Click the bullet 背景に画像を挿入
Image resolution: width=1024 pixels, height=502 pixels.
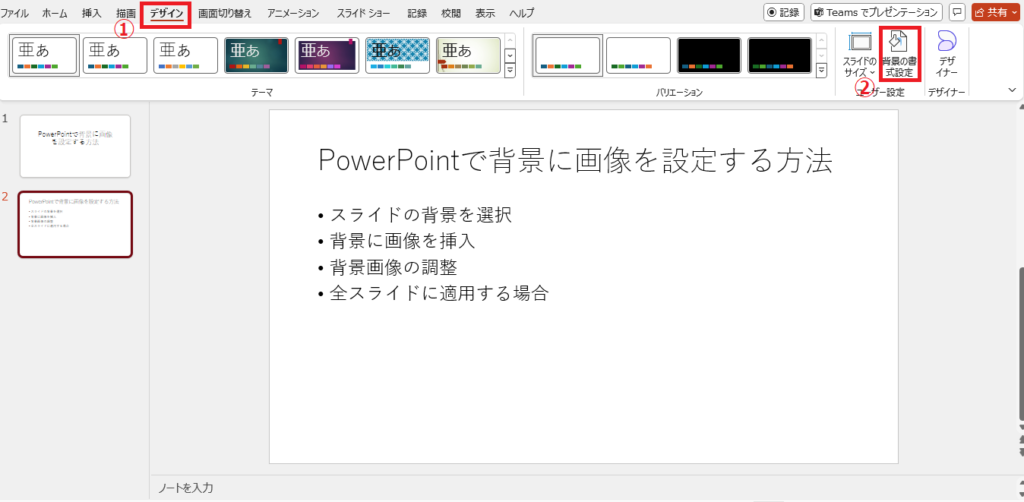click(402, 241)
